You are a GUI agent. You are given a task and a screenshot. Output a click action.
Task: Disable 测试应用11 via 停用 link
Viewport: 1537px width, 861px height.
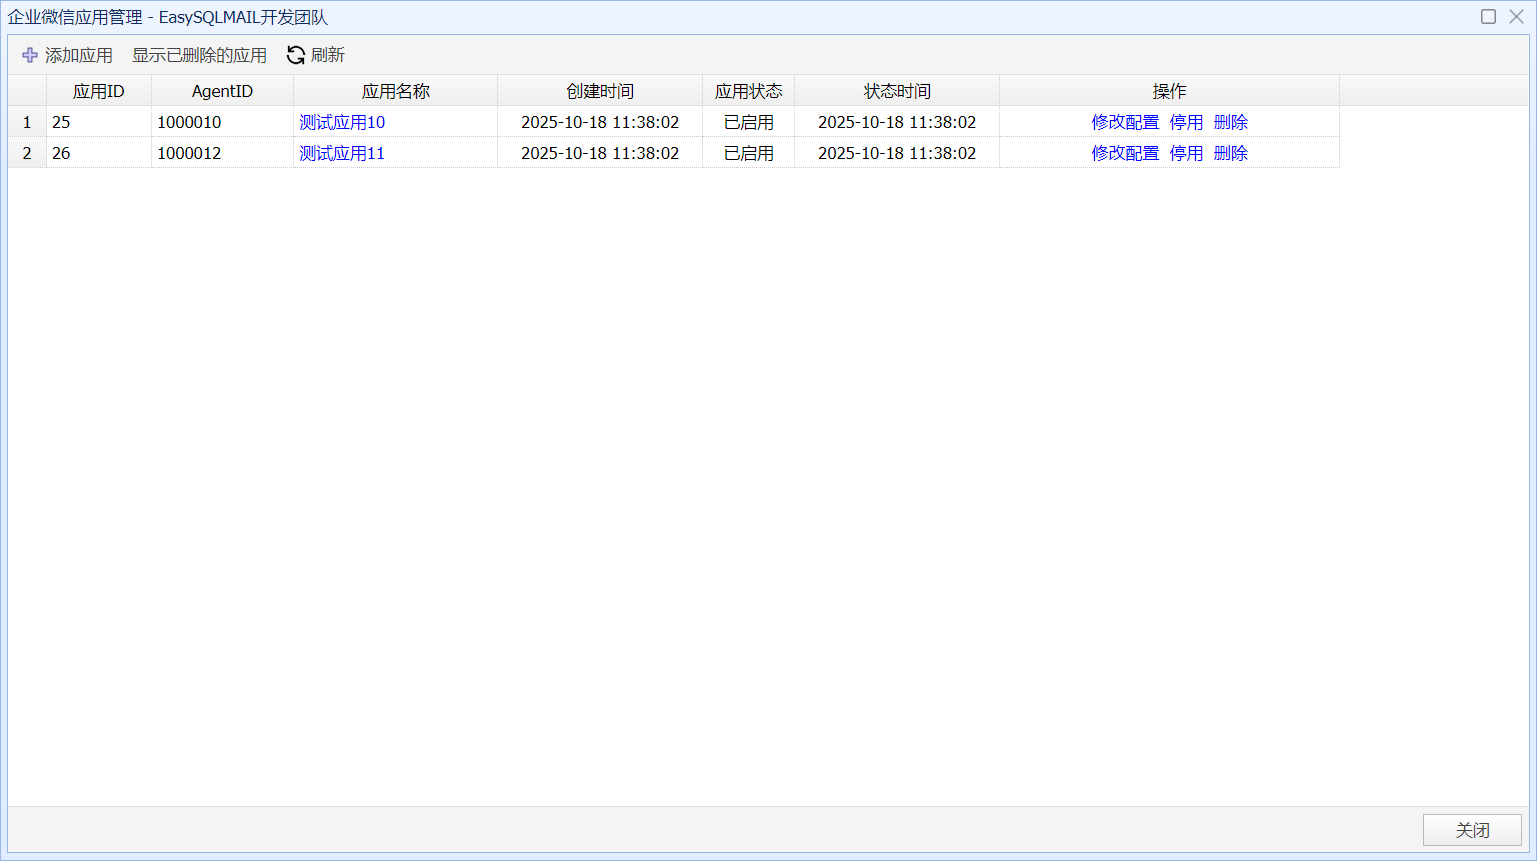point(1186,153)
